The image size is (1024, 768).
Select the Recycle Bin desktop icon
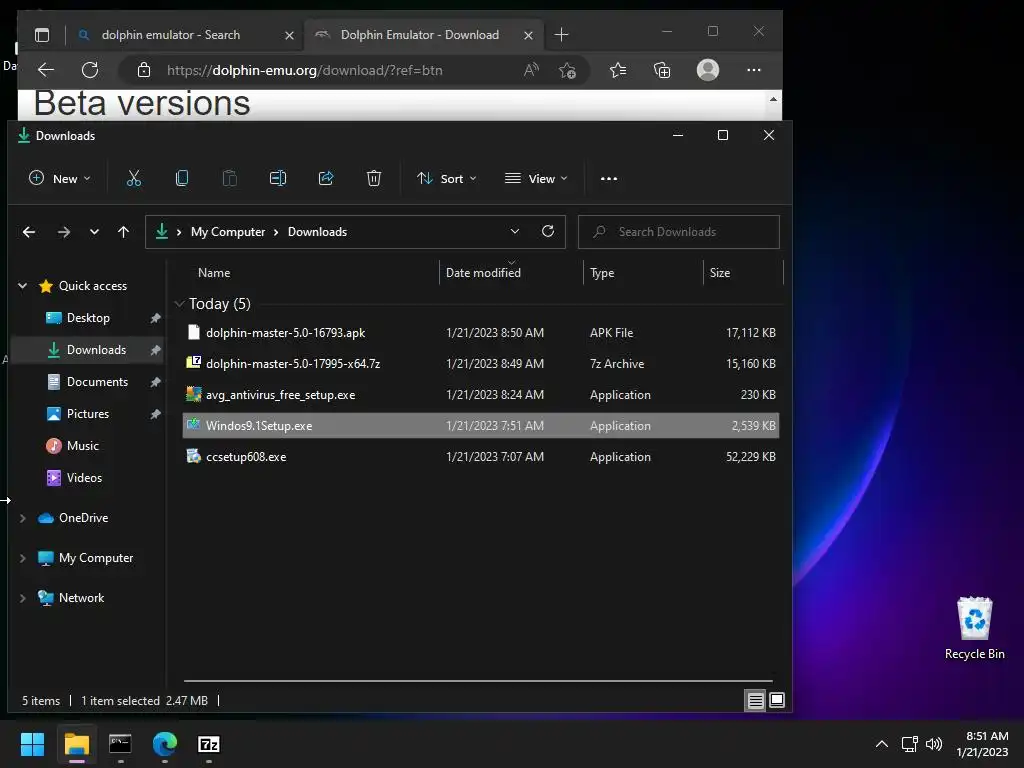pos(974,628)
